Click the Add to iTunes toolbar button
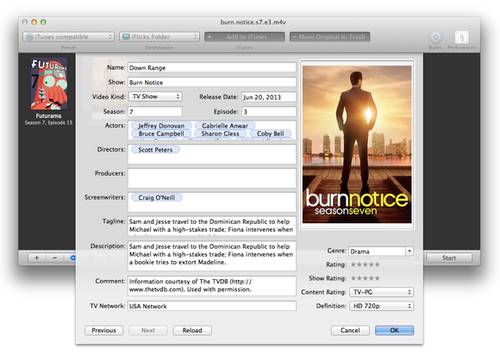 [245, 37]
